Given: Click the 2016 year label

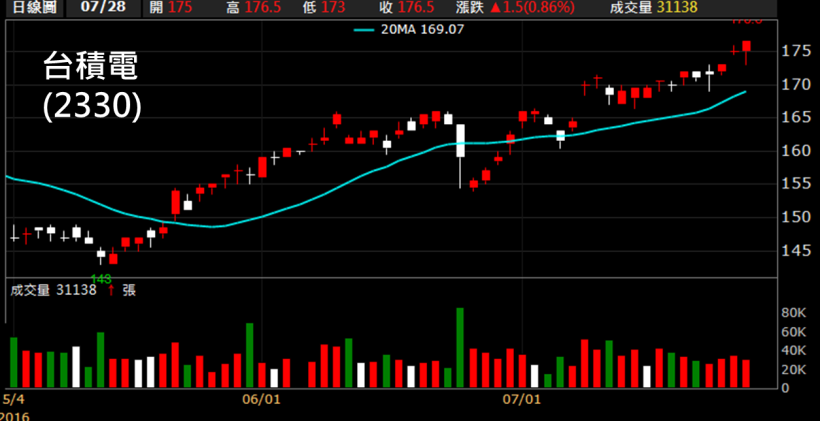Looking at the screenshot, I should 15,417.
